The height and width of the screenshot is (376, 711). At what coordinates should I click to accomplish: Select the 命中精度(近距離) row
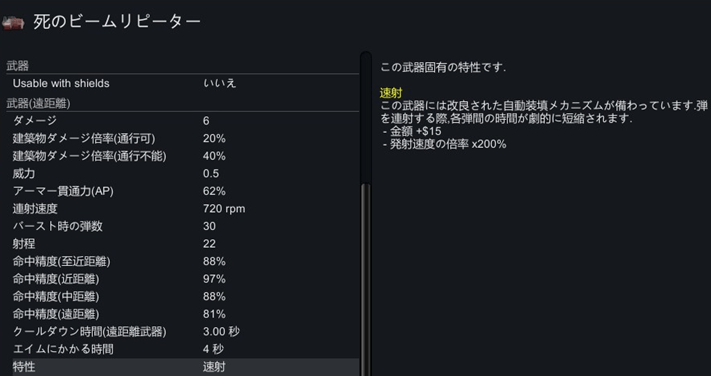pyautogui.click(x=185, y=279)
